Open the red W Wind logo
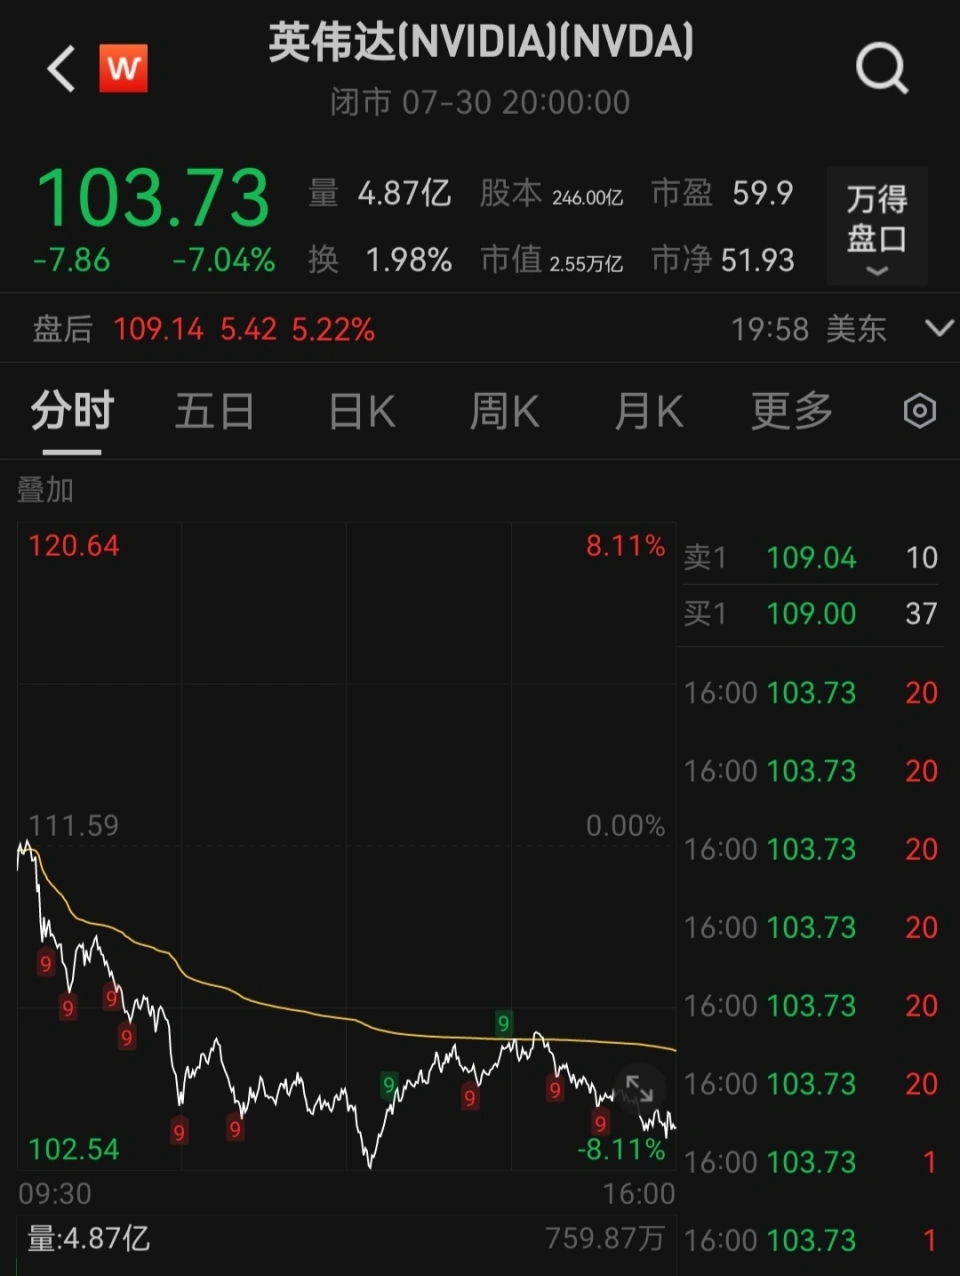The image size is (960, 1276). tap(123, 68)
